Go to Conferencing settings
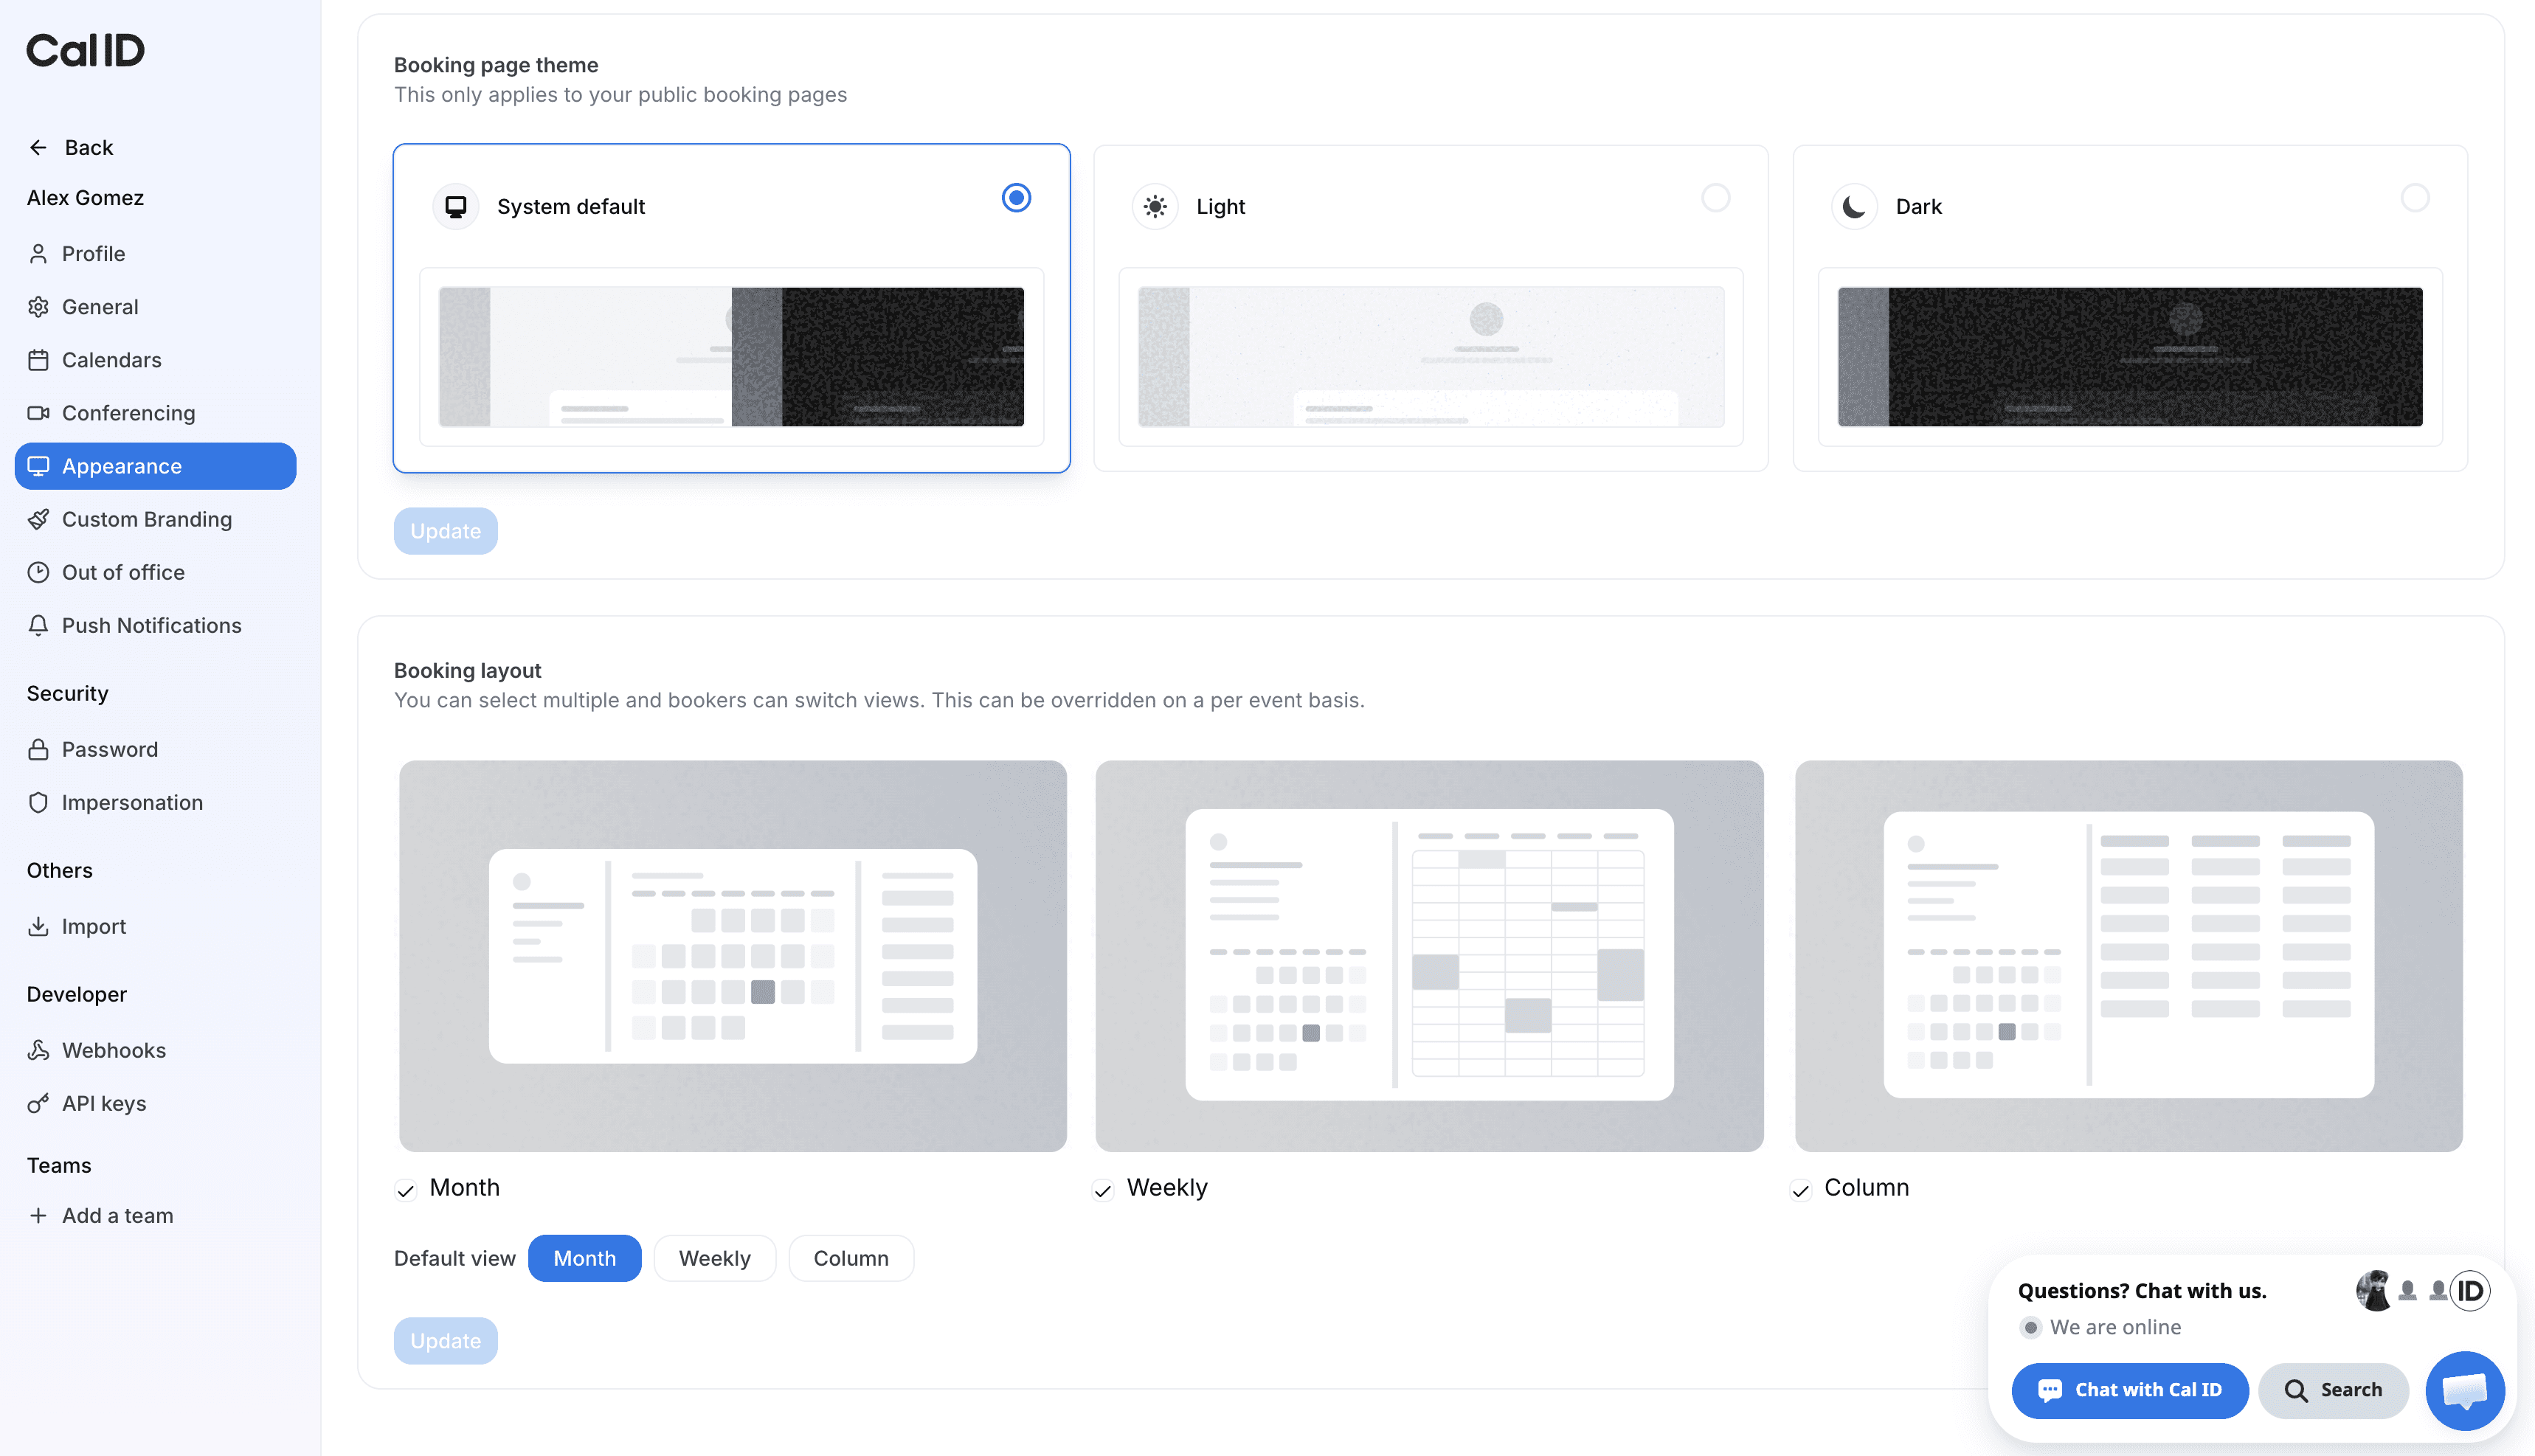The width and height of the screenshot is (2535, 1456). 155,412
